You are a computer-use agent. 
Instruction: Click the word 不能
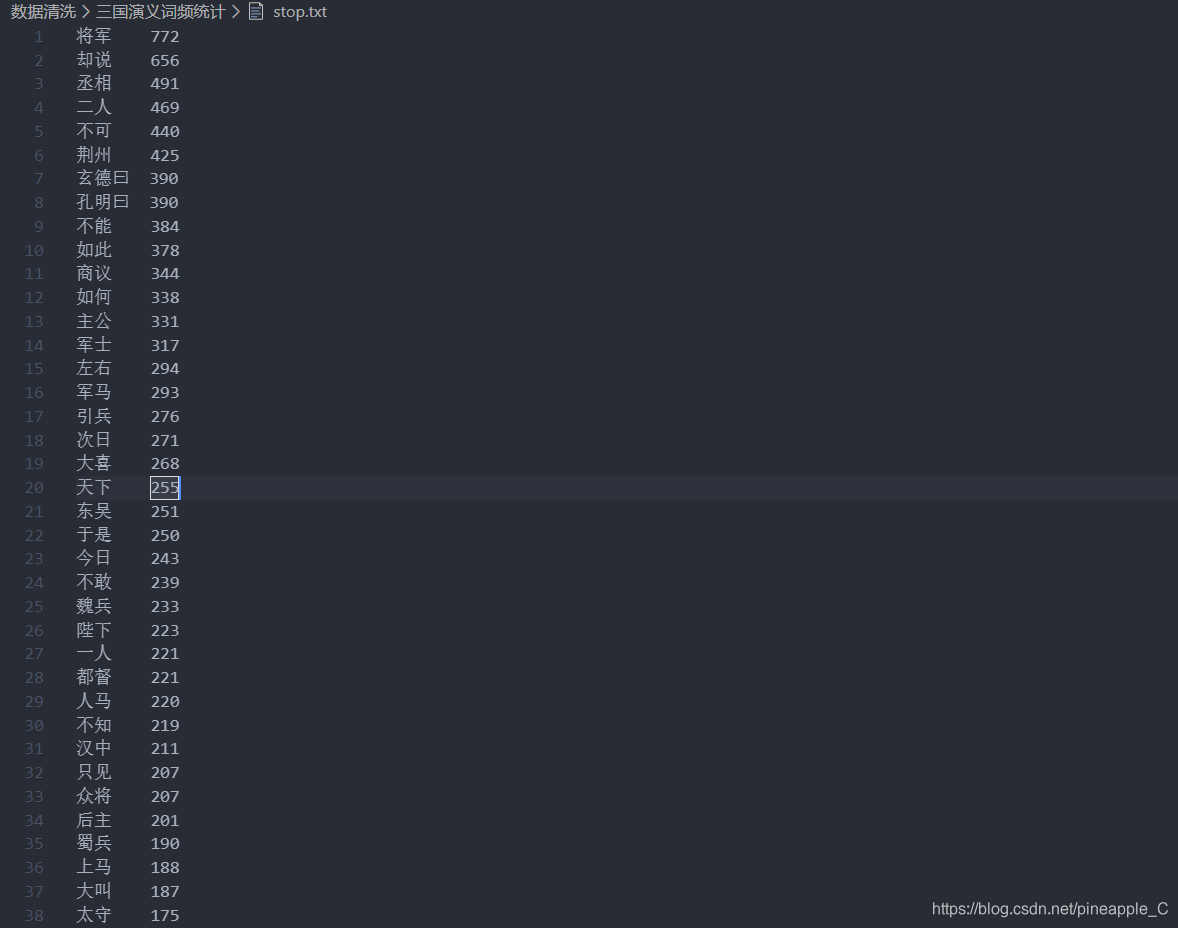pyautogui.click(x=94, y=226)
